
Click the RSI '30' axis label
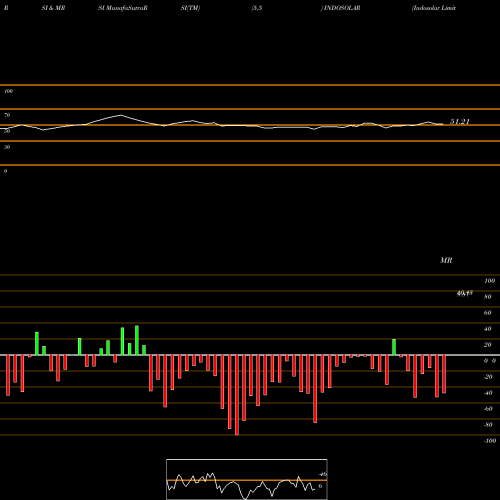7,147
